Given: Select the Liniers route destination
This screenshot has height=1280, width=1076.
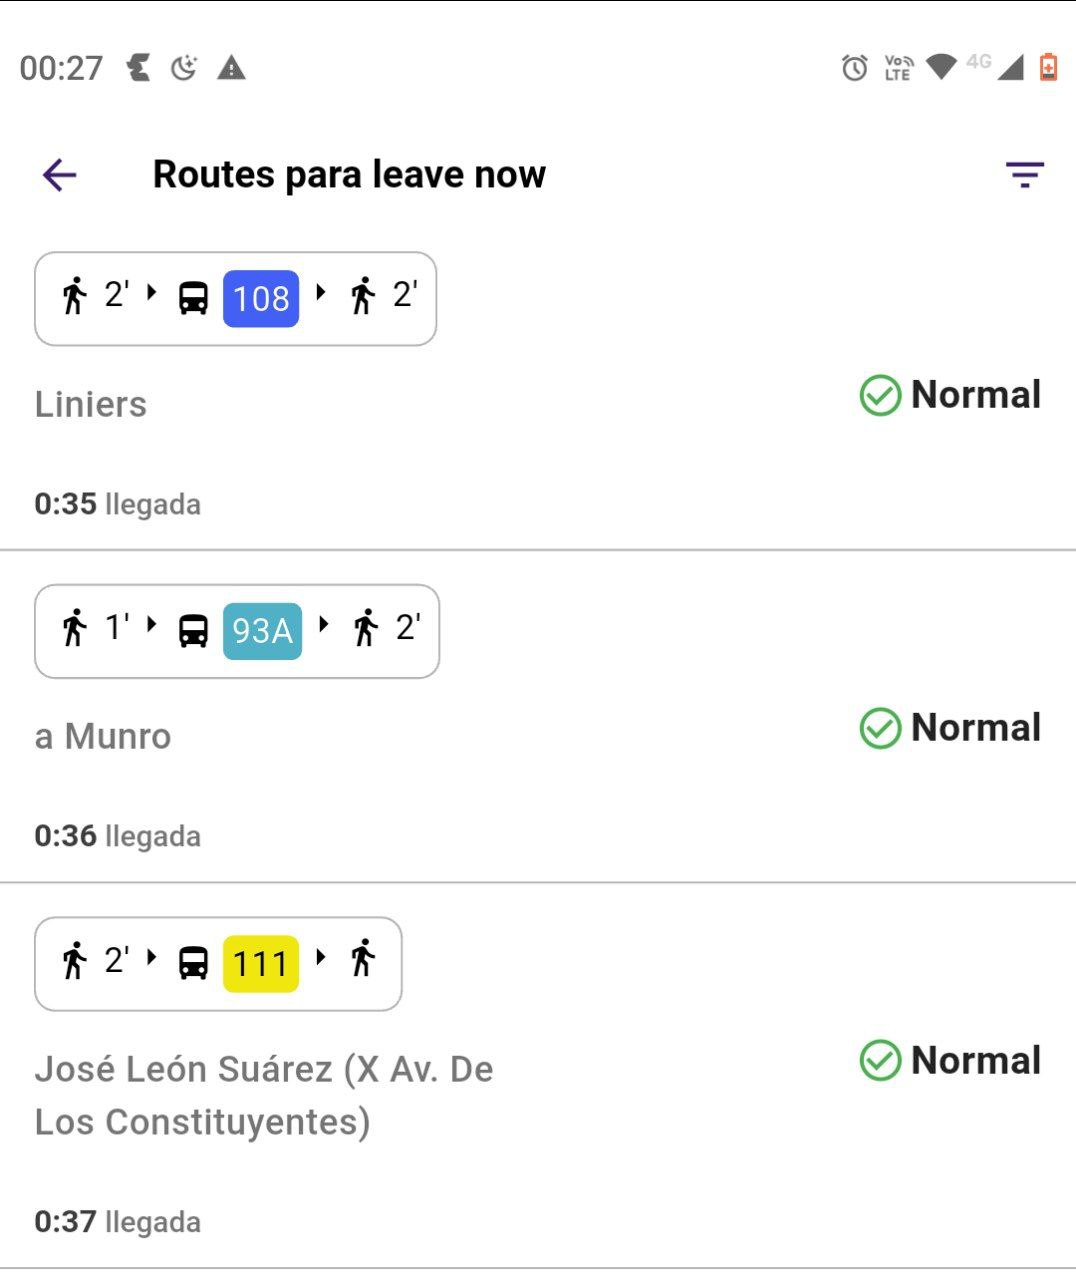Looking at the screenshot, I should [x=91, y=405].
